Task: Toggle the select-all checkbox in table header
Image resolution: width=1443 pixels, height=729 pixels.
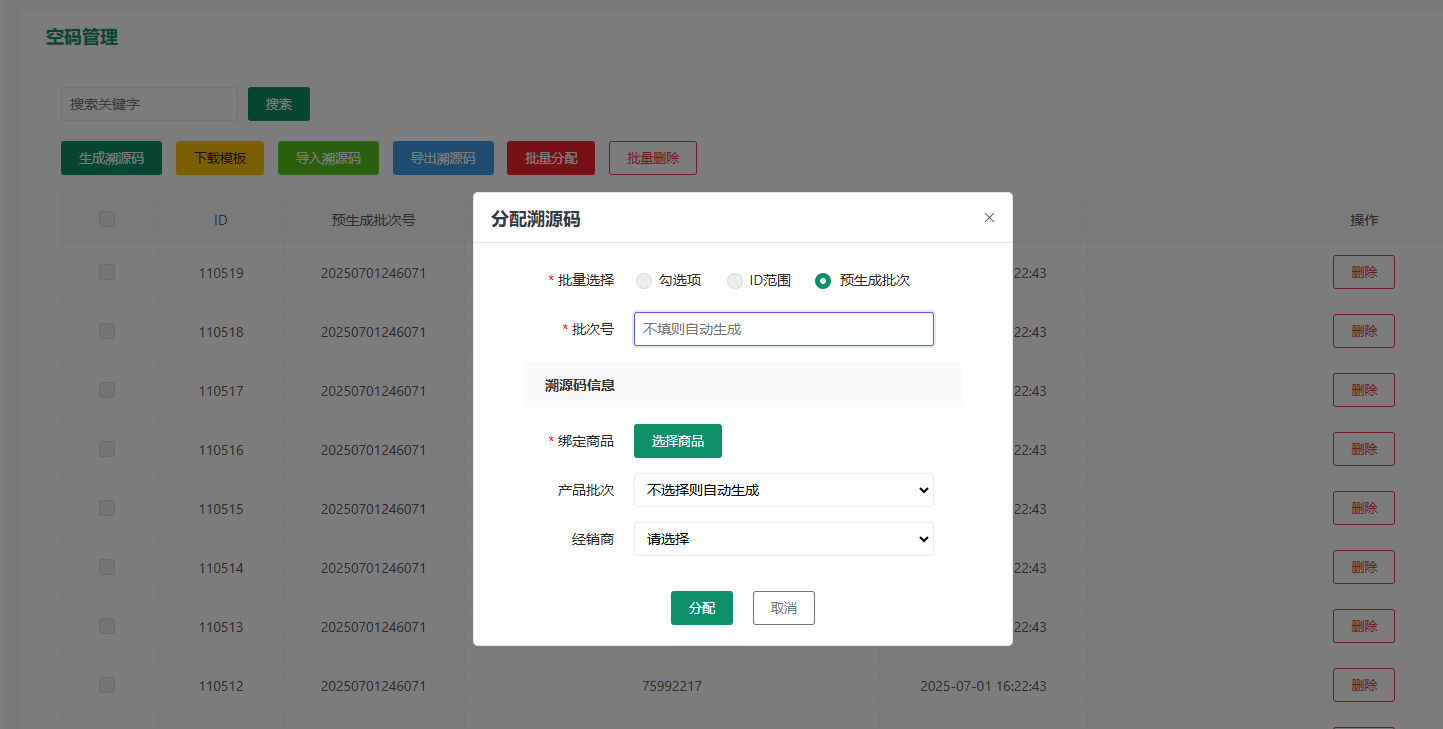Action: click(x=107, y=219)
